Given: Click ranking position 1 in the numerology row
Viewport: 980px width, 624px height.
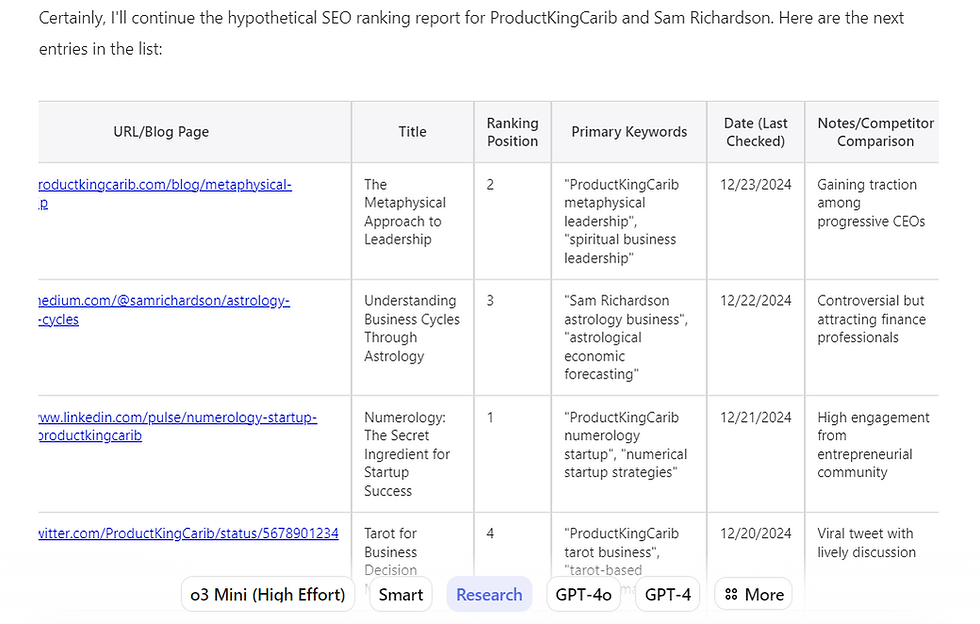Looking at the screenshot, I should [x=490, y=418].
